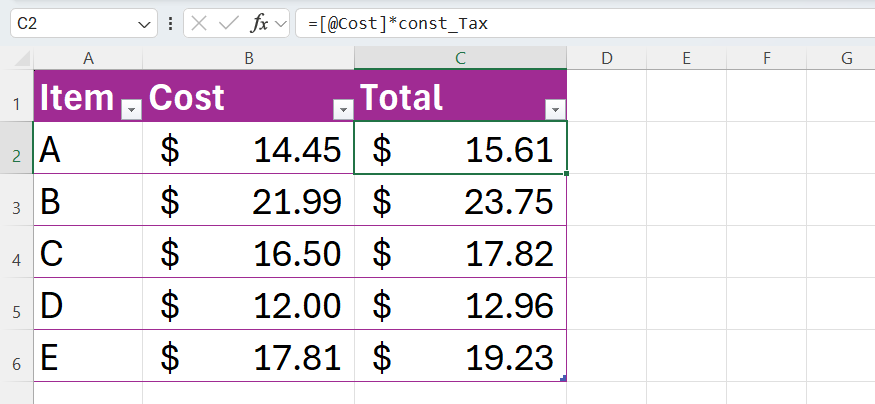This screenshot has height=404, width=875.
Task: Select the total cell 17.82
Action: coord(460,252)
